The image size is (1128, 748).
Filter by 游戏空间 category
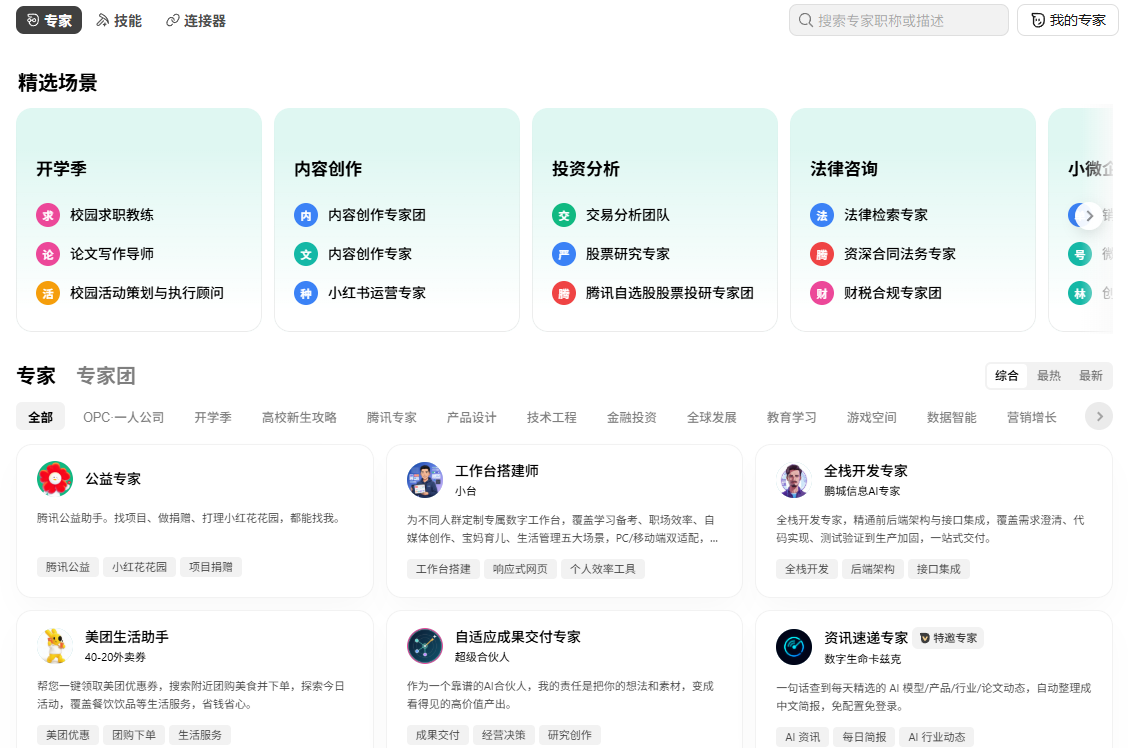coord(871,417)
